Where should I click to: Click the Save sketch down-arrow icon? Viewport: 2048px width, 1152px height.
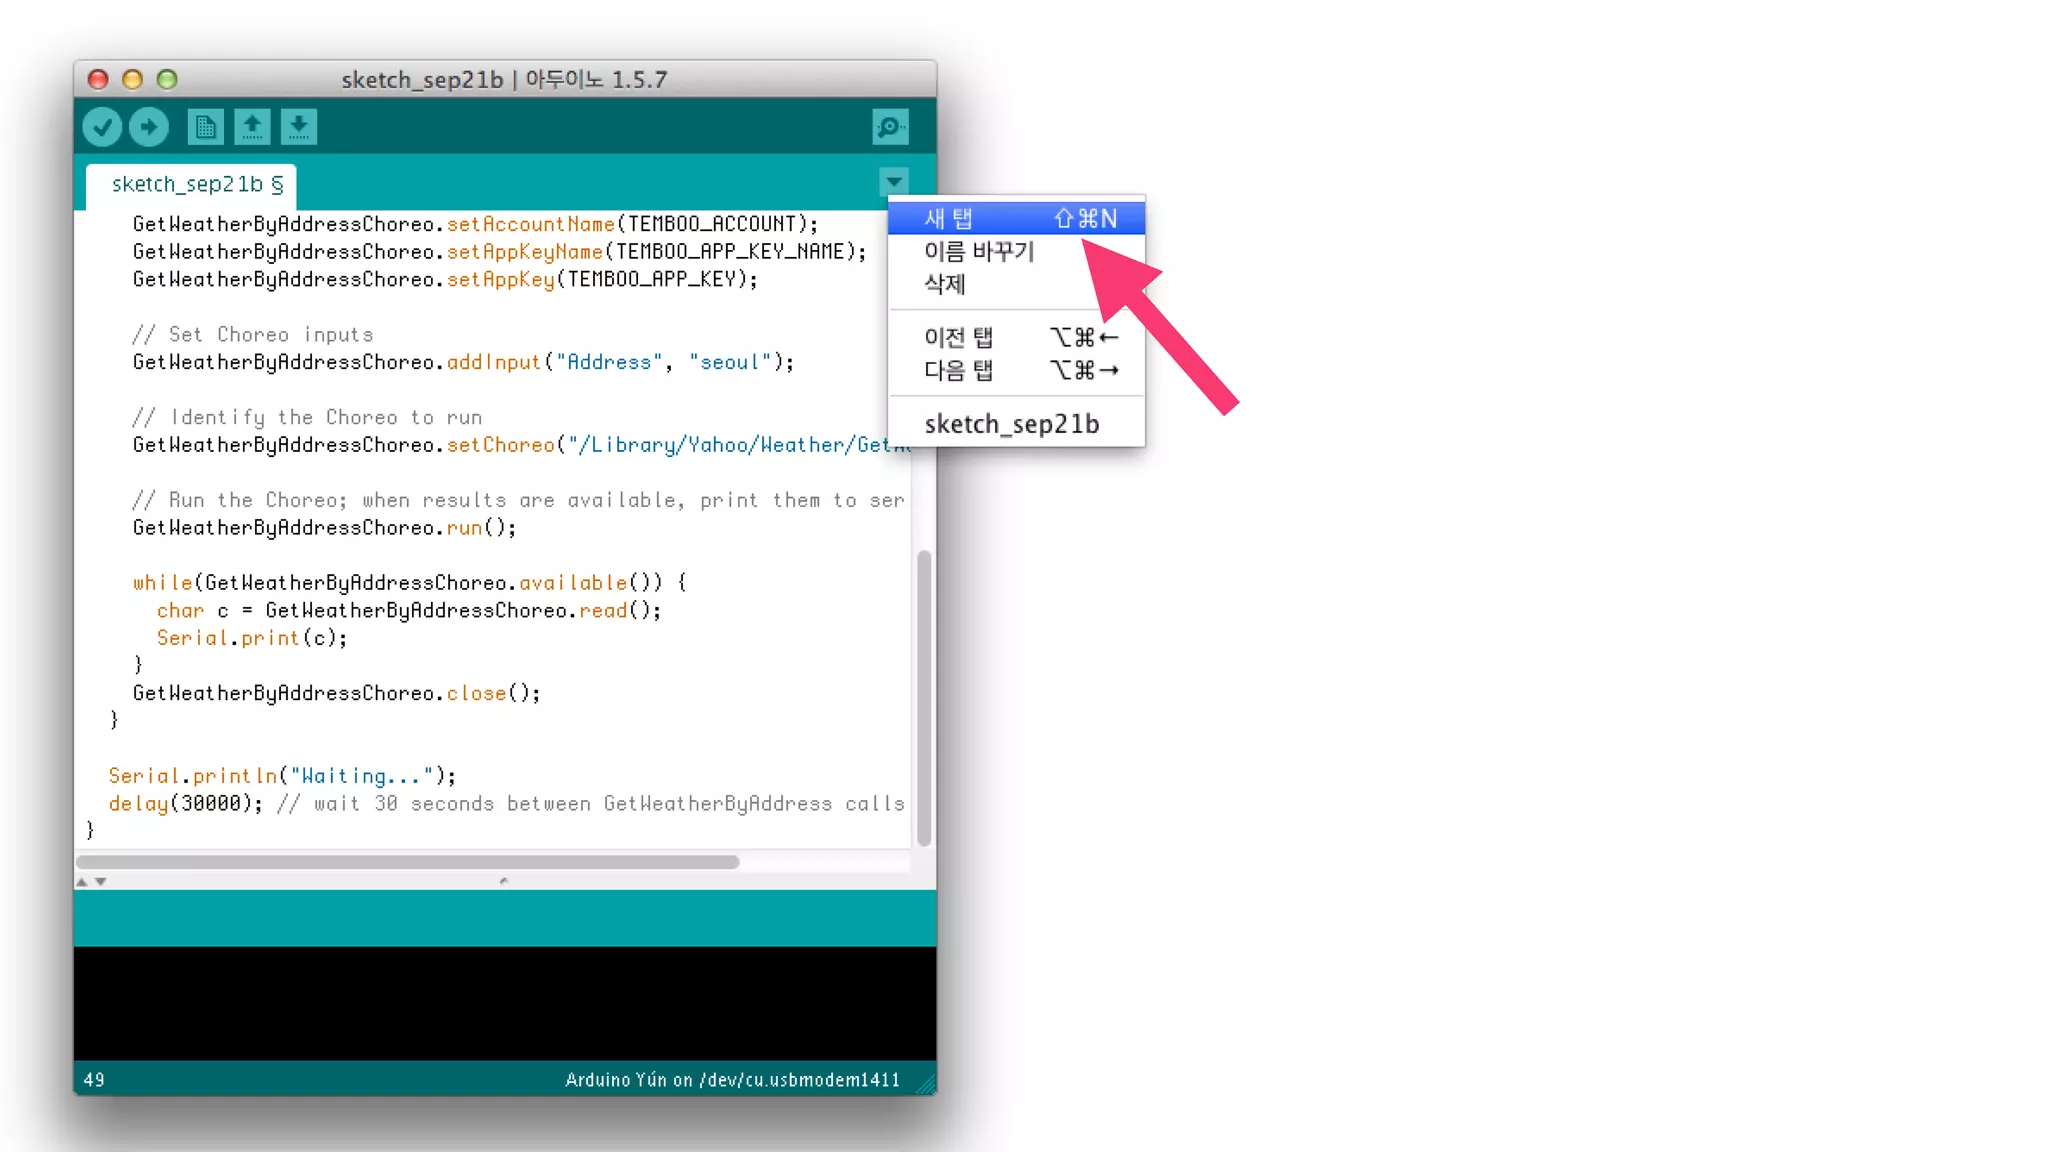coord(298,127)
